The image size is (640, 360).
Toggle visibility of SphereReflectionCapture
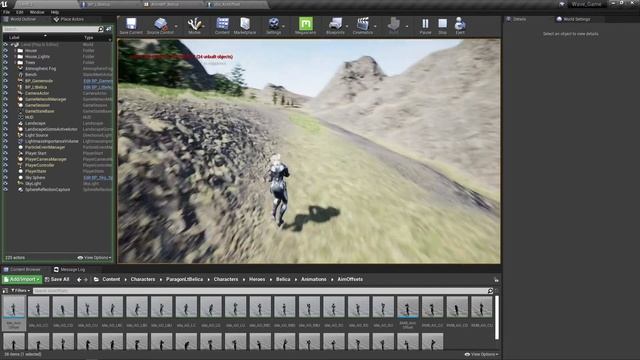click(x=5, y=189)
